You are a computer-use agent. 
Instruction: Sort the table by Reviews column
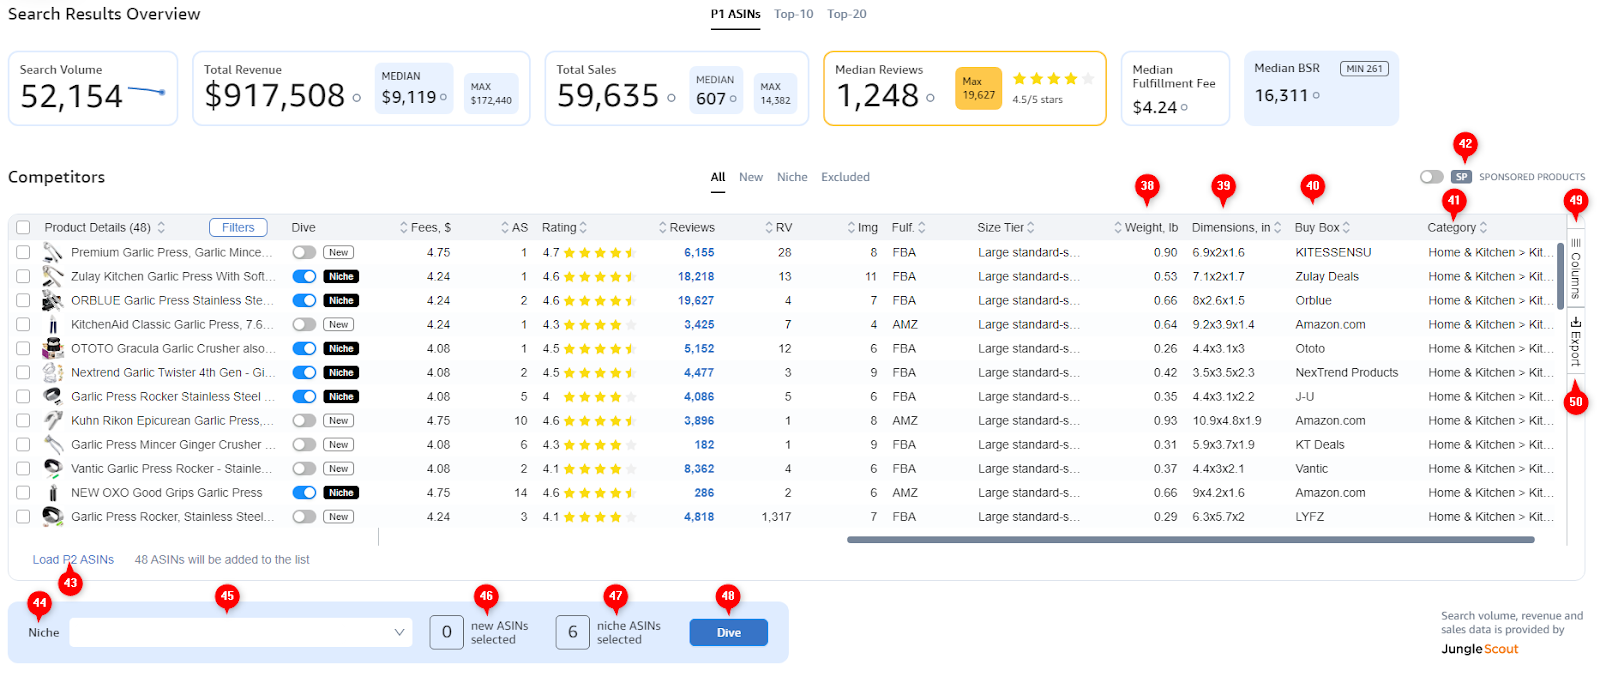coord(686,228)
